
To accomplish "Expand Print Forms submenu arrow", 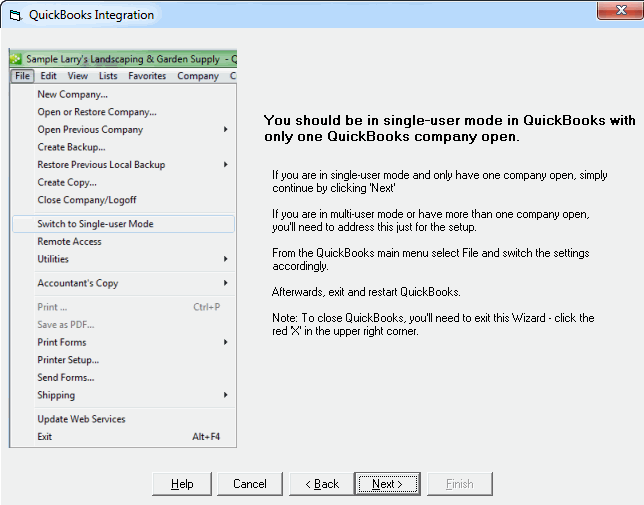I will 225,342.
